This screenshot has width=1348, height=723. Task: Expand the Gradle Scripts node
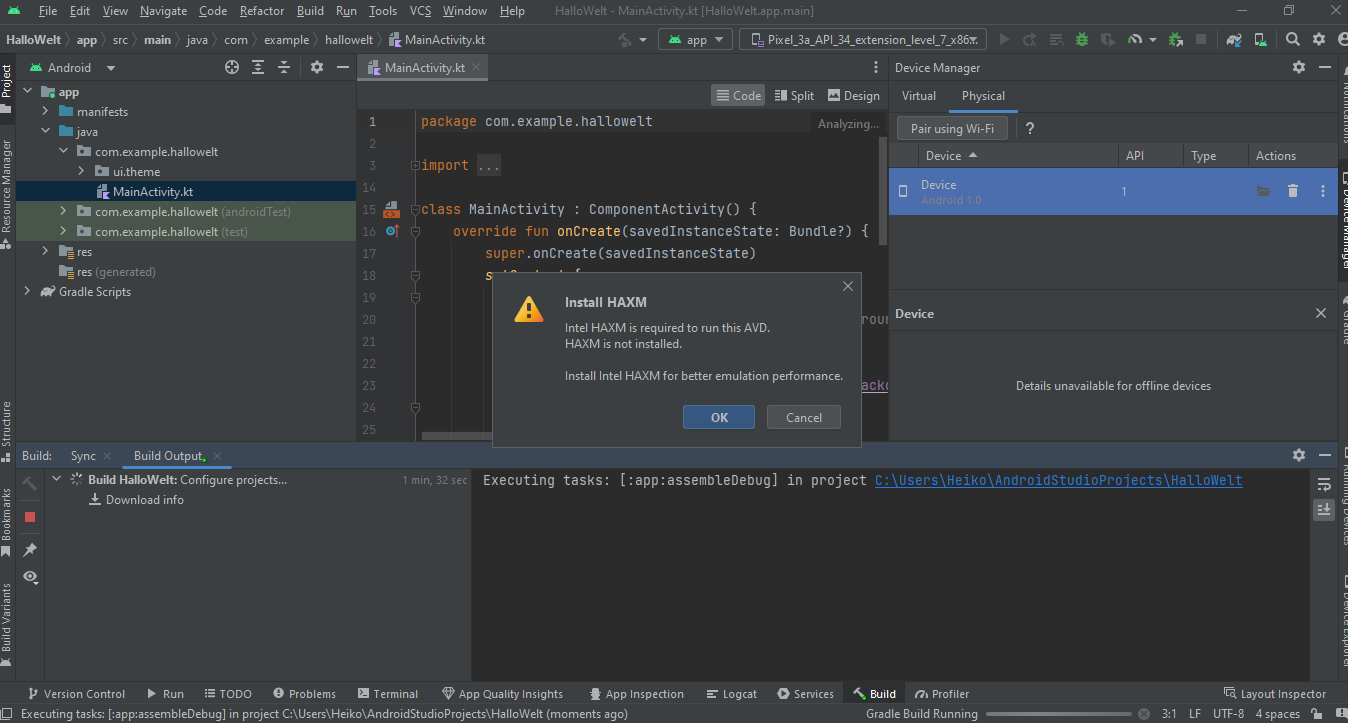(28, 291)
